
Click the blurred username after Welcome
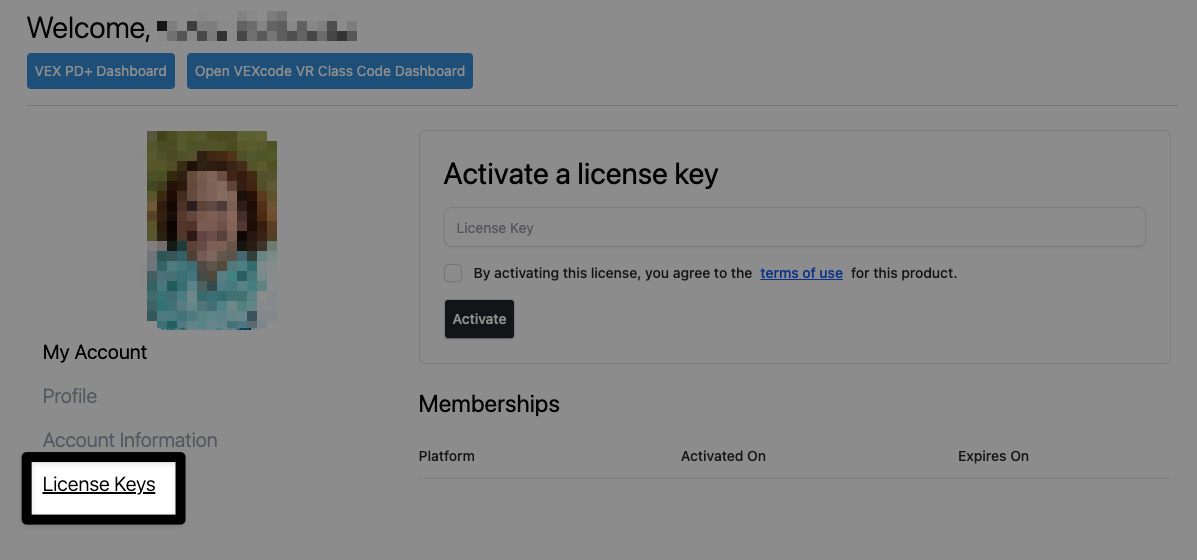(257, 27)
